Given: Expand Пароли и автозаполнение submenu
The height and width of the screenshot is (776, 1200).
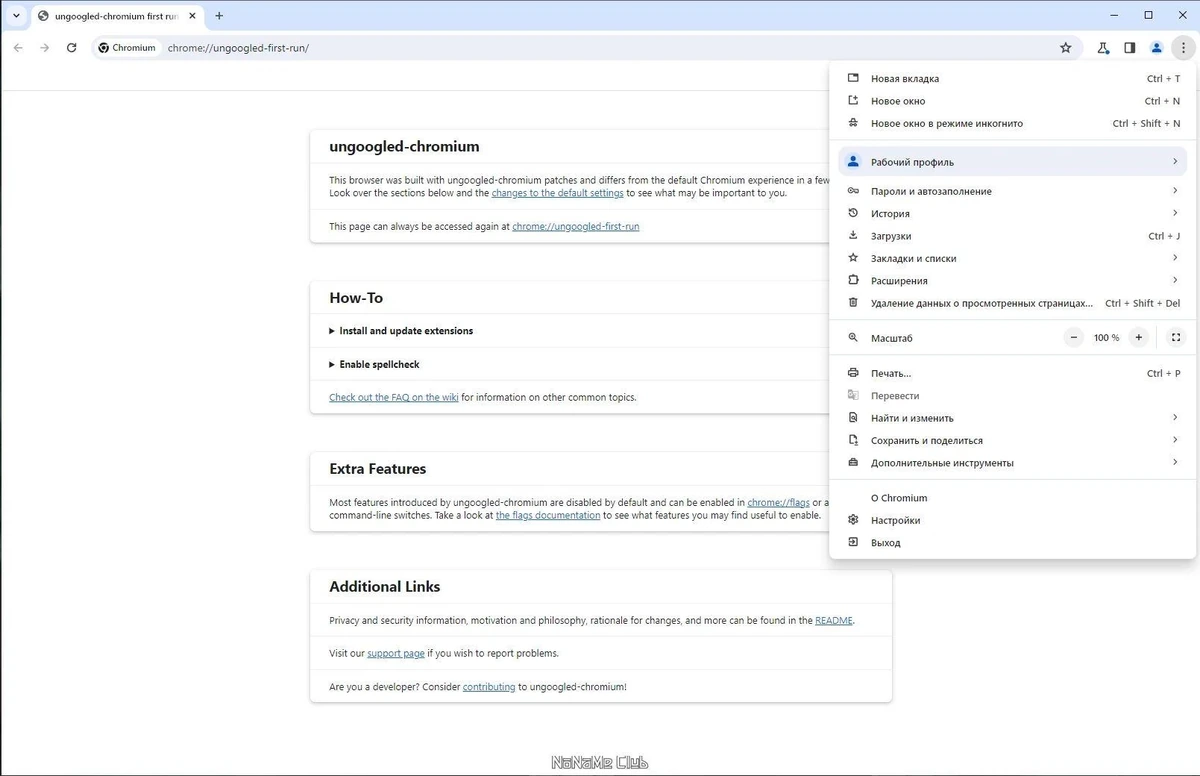Looking at the screenshot, I should [1012, 191].
